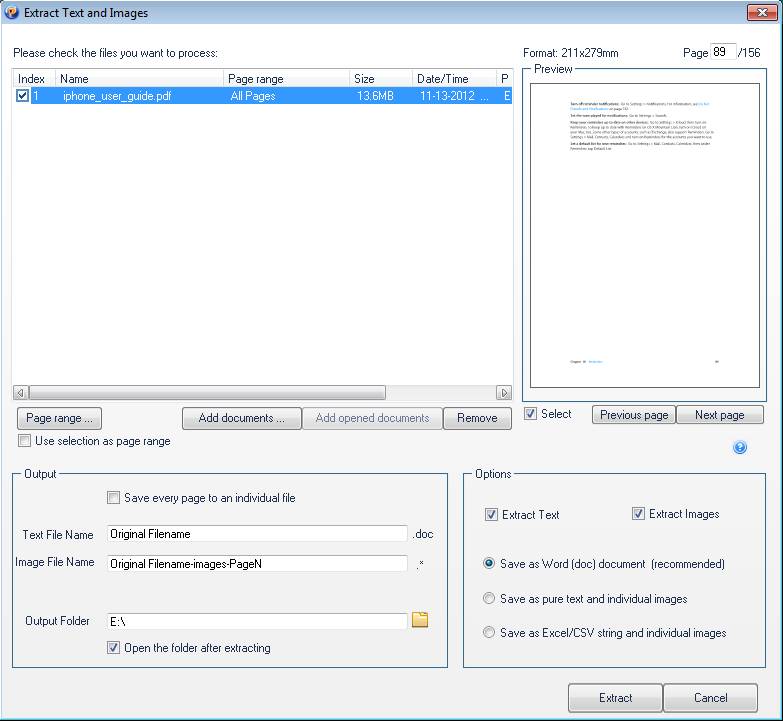Check Save every page to individual file
783x721 pixels.
pos(114,498)
